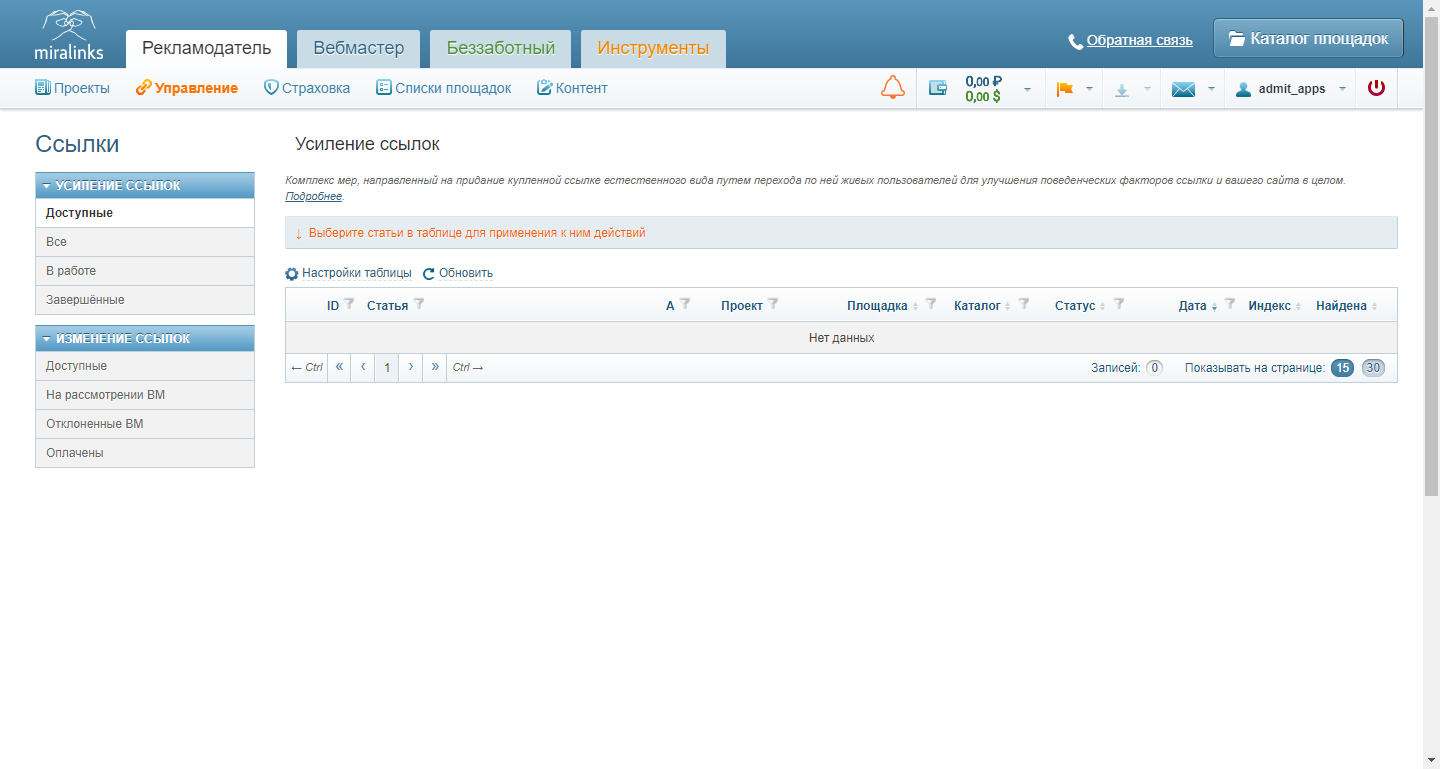Click the filter icon next to Каталог column
Viewport: 1440px width, 769px height.
click(x=1023, y=304)
